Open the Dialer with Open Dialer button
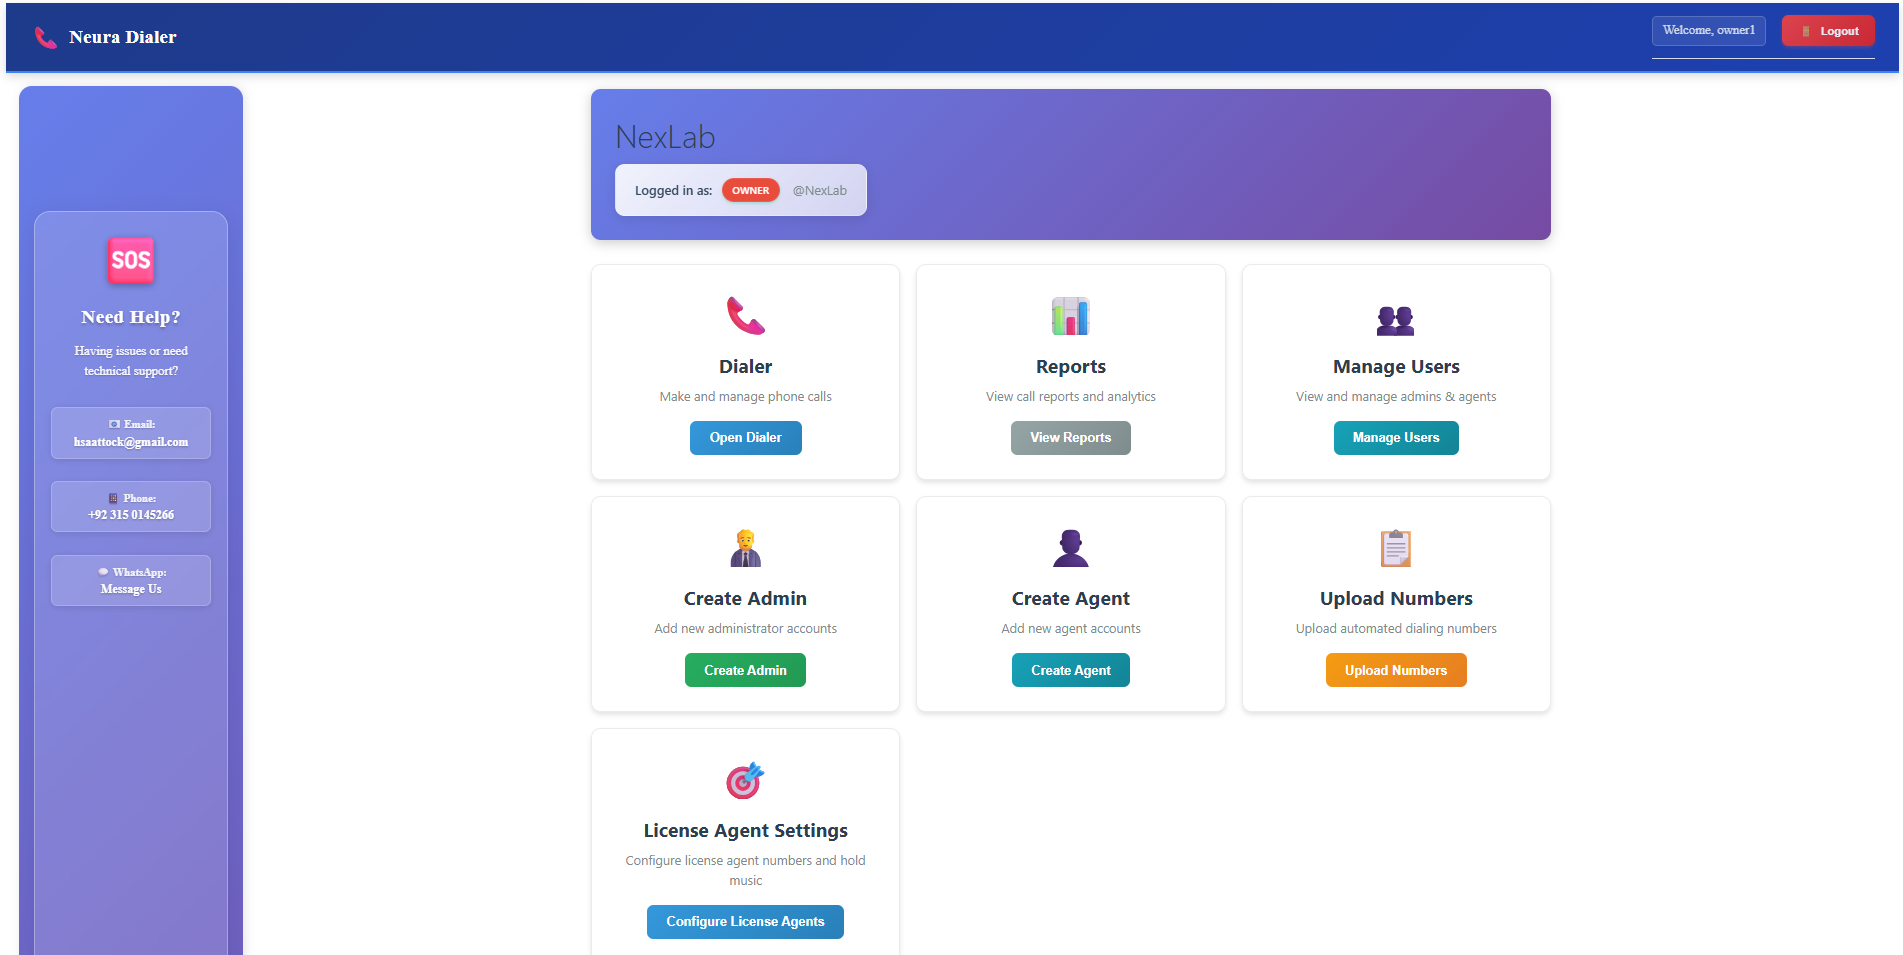 tap(745, 438)
